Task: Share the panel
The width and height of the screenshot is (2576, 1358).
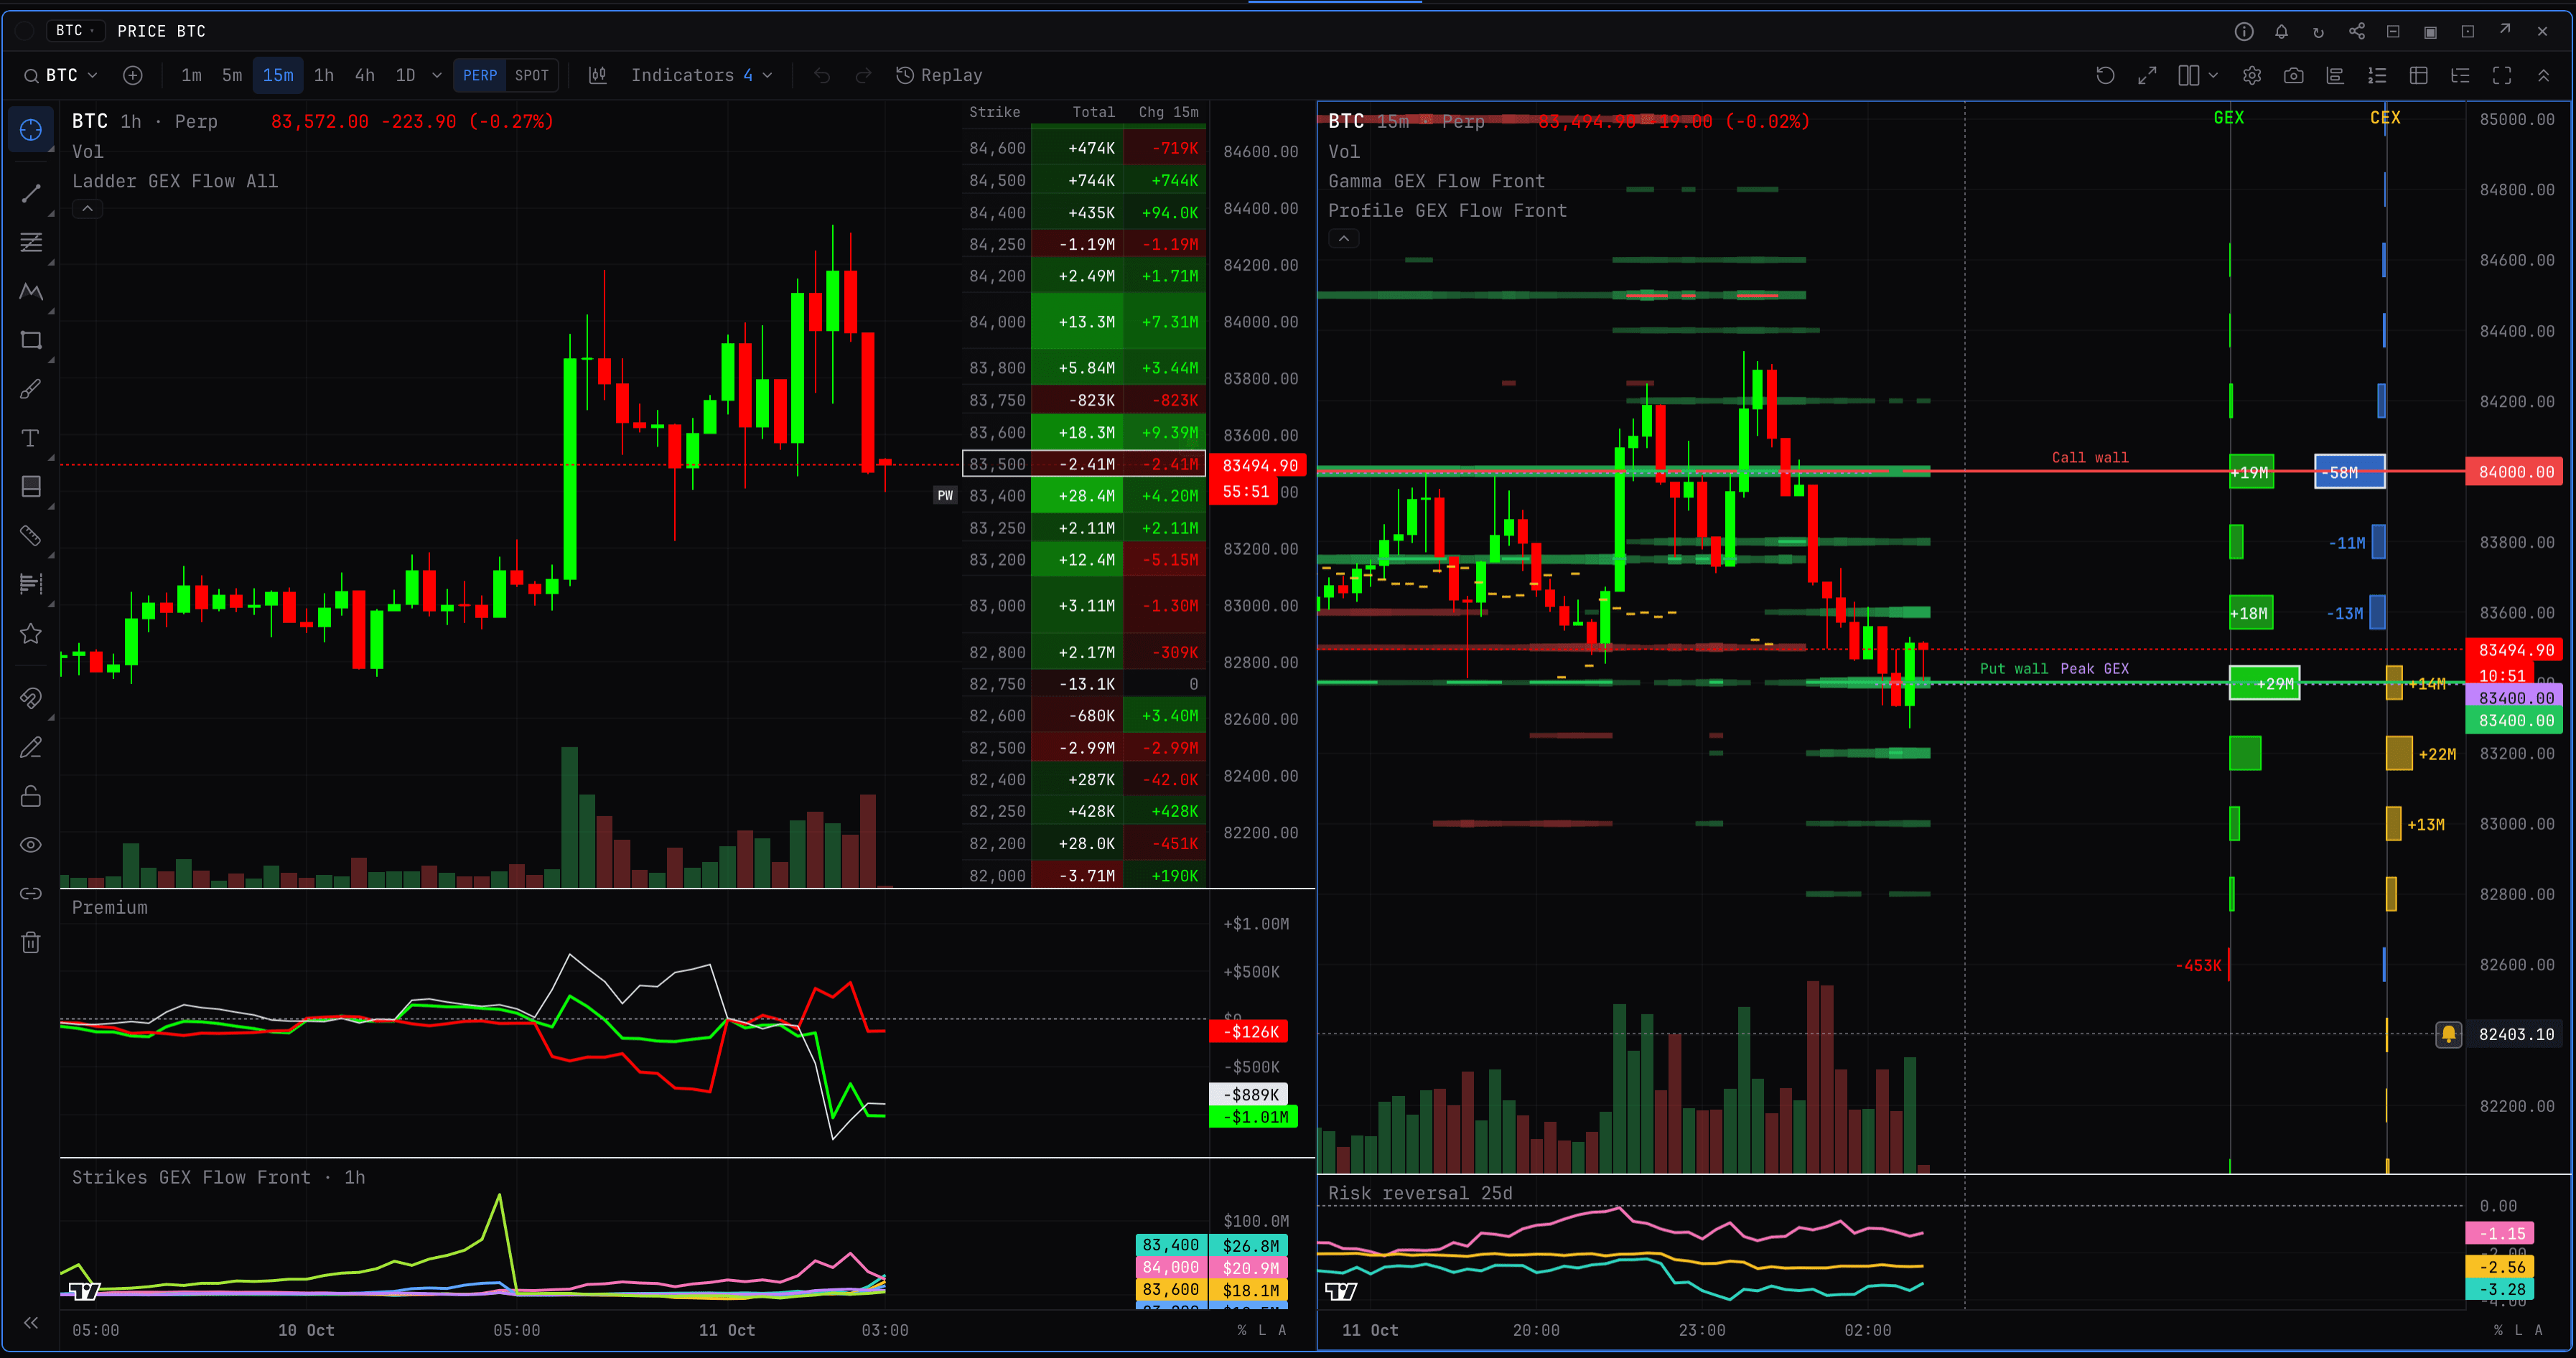Action: [x=2357, y=31]
